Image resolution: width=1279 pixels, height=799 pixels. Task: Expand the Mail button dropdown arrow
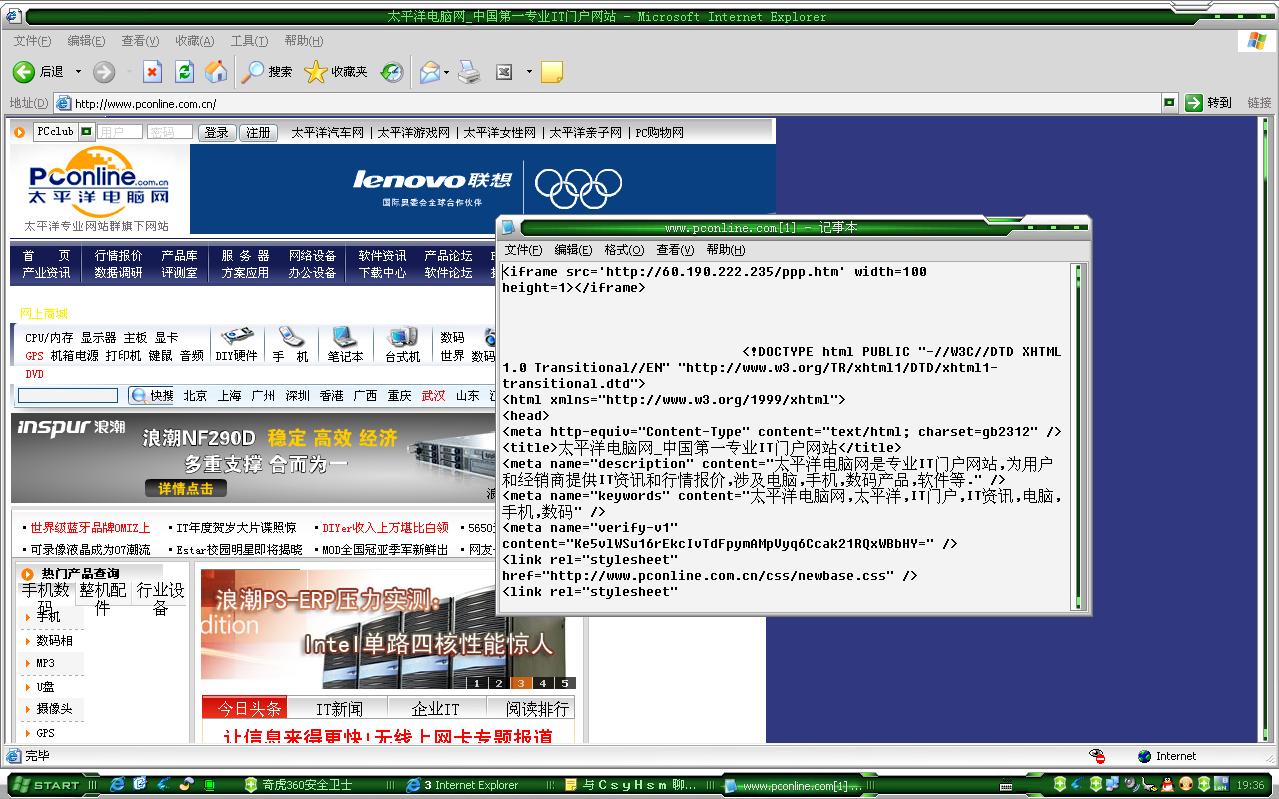coord(446,72)
